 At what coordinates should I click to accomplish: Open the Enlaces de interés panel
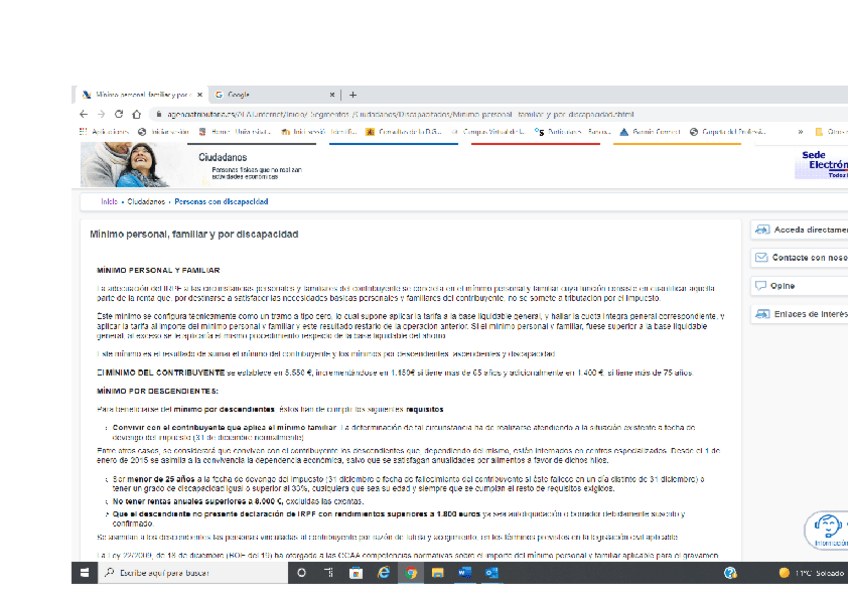[801, 314]
